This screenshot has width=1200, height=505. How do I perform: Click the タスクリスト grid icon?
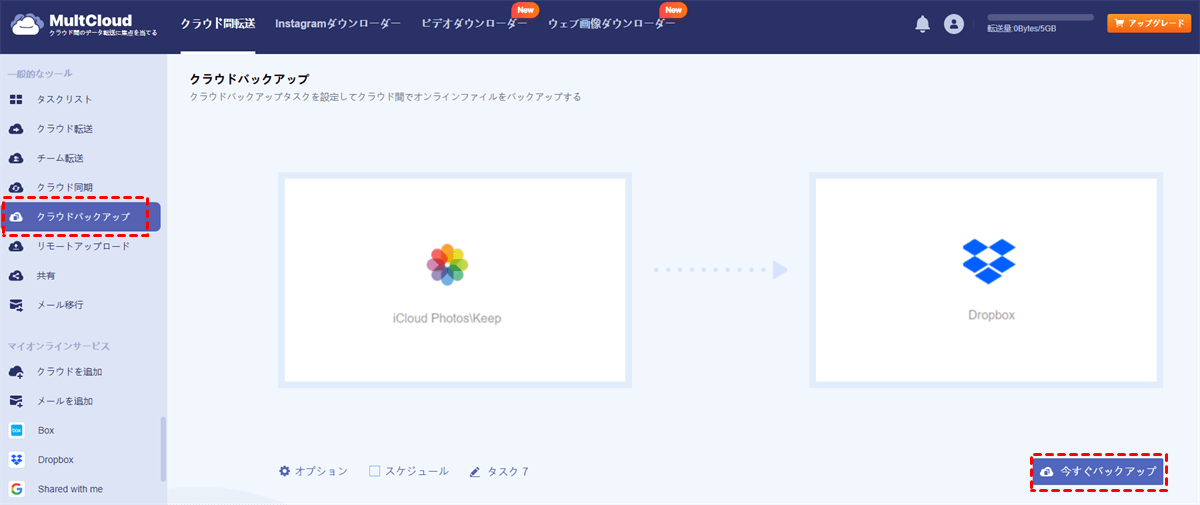(x=16, y=99)
